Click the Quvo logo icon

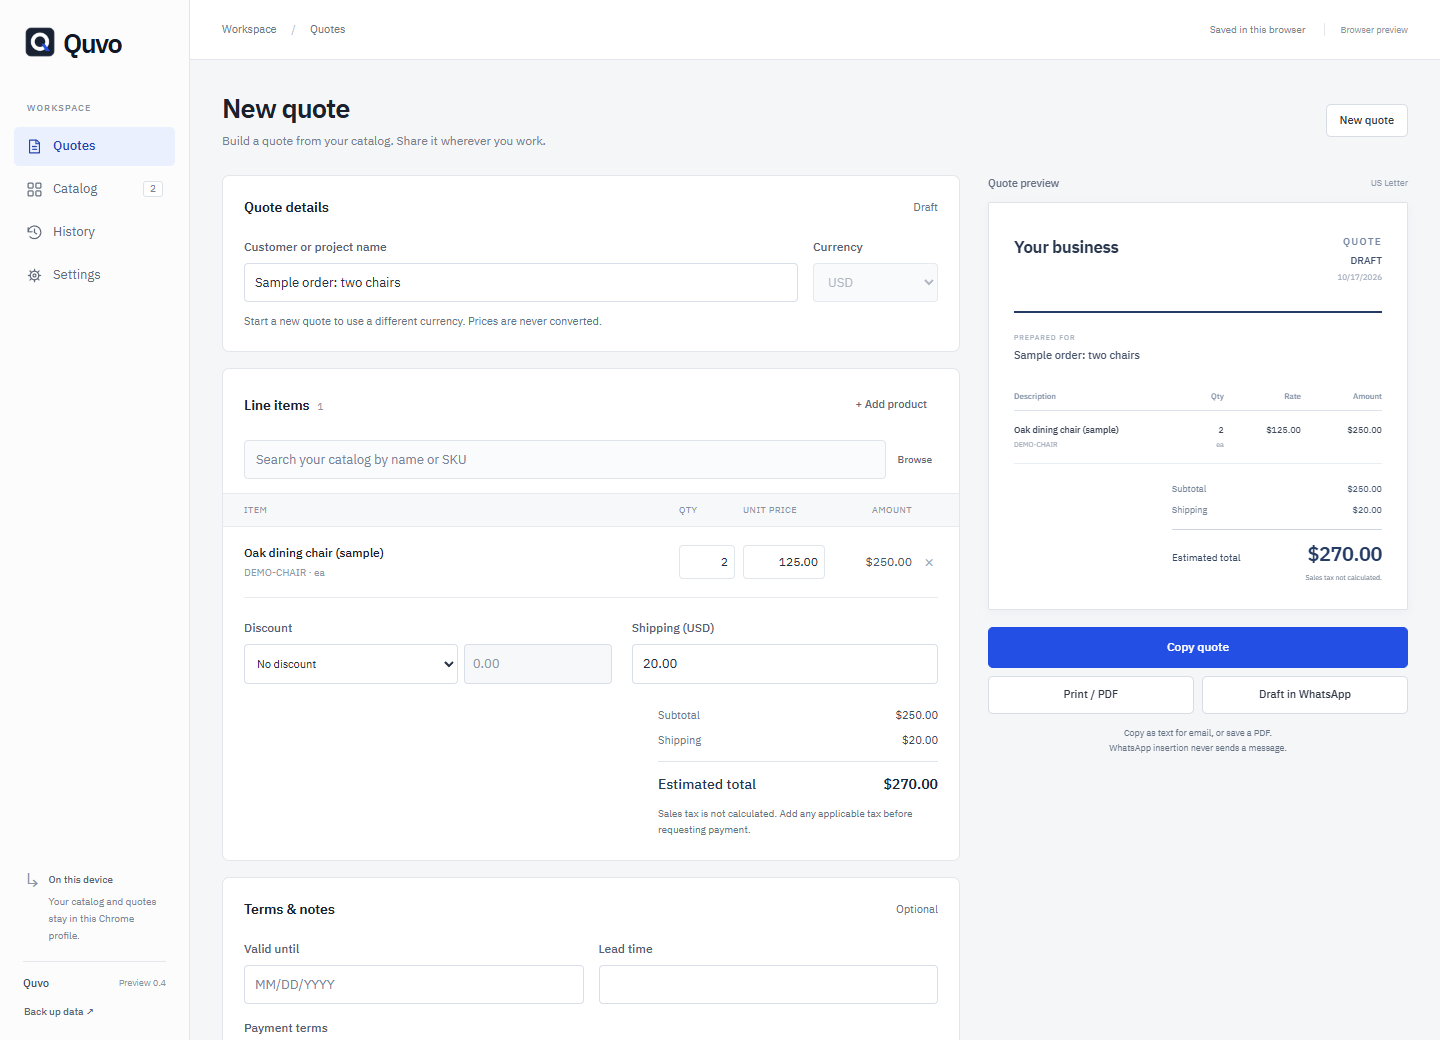pos(40,42)
